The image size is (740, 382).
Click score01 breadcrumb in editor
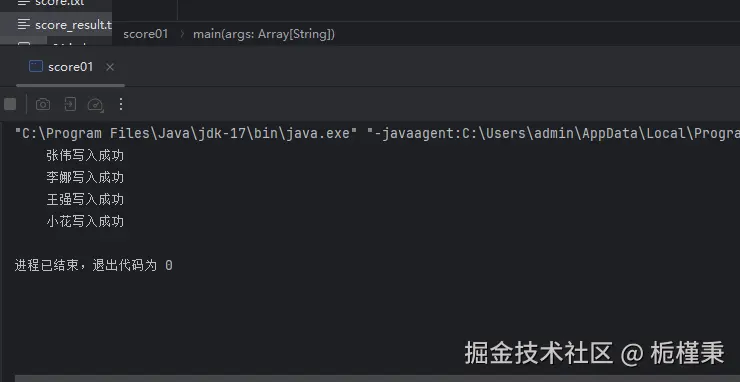tap(145, 34)
